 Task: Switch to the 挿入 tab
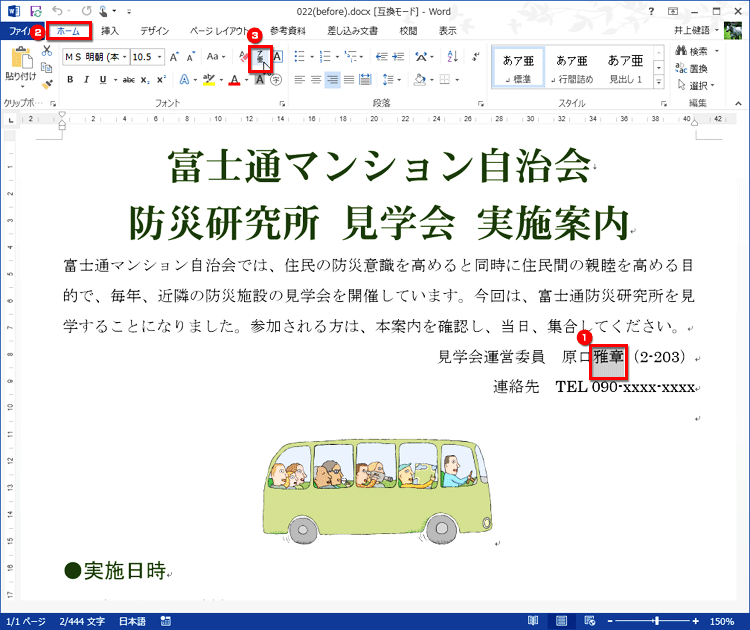[110, 31]
